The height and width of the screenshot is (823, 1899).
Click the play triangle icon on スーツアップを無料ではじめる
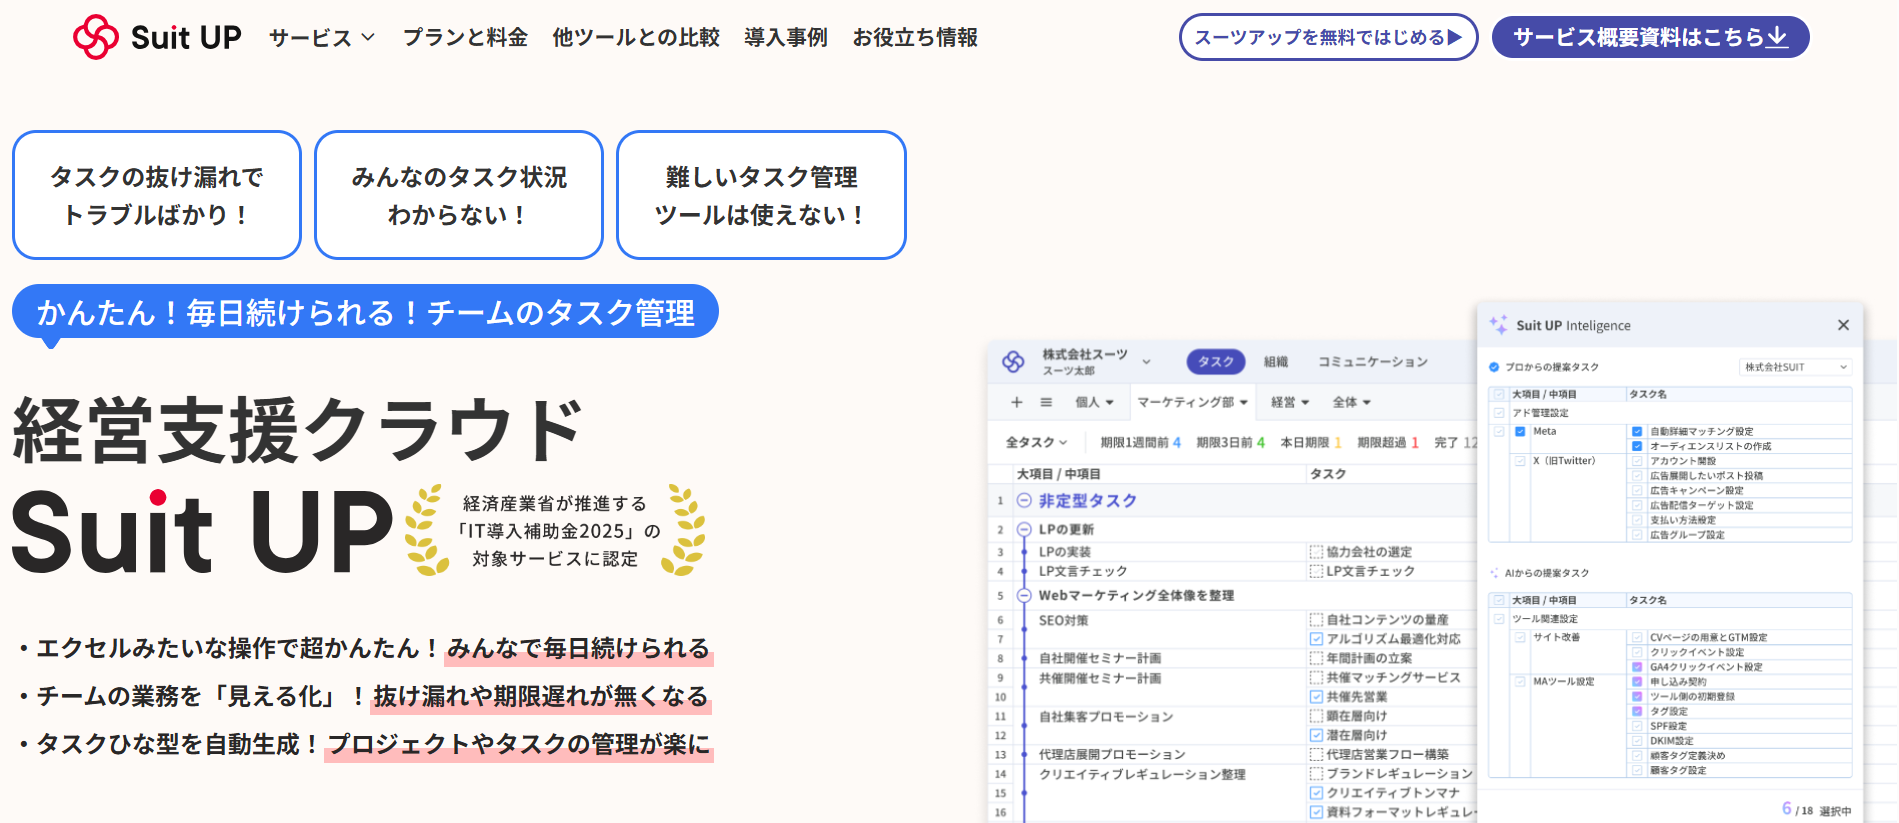pos(1455,37)
